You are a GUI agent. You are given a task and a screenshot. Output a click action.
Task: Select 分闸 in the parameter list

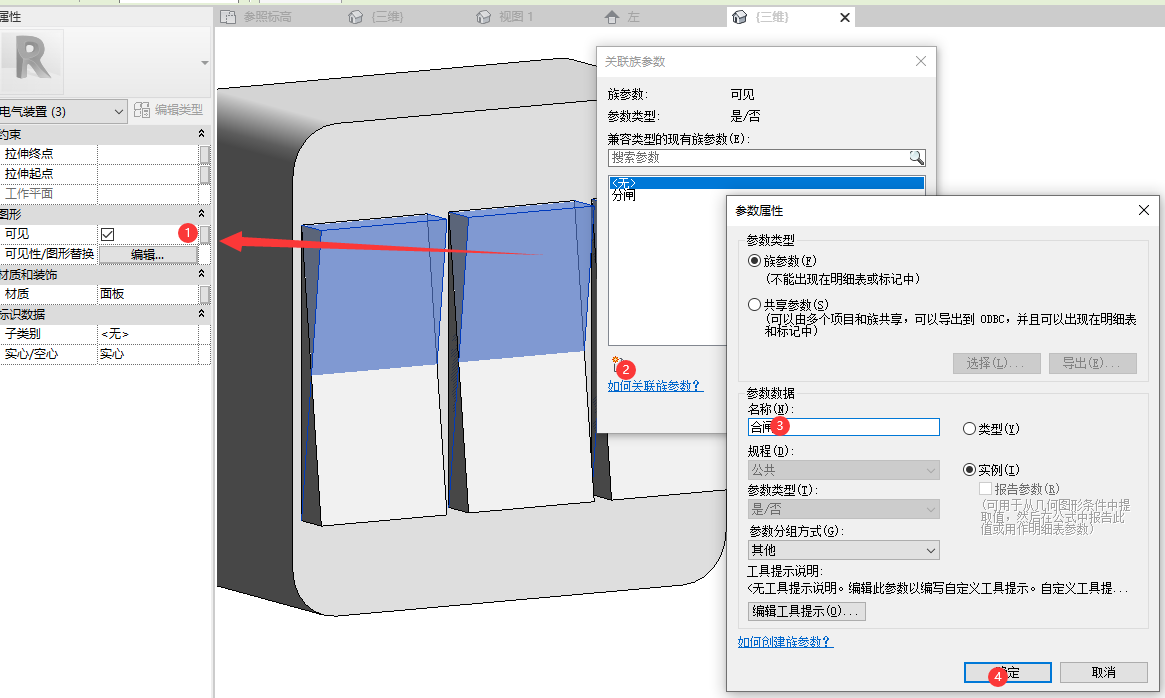[623, 195]
